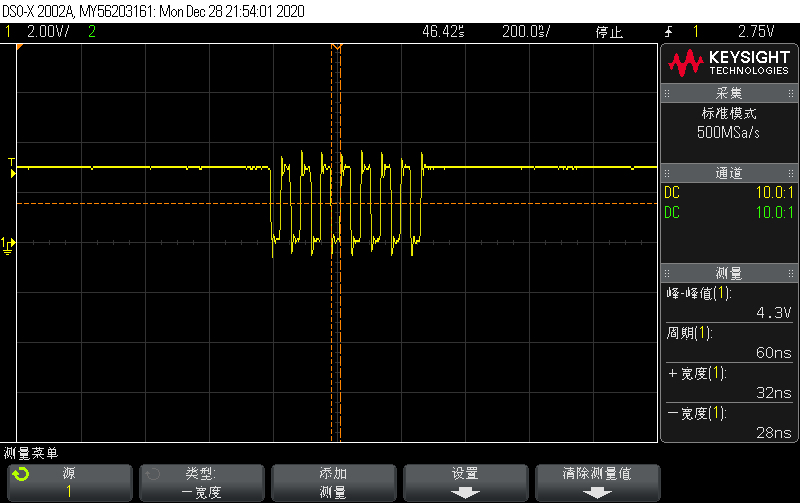Click the trigger level T marker on left edge

click(x=12, y=168)
